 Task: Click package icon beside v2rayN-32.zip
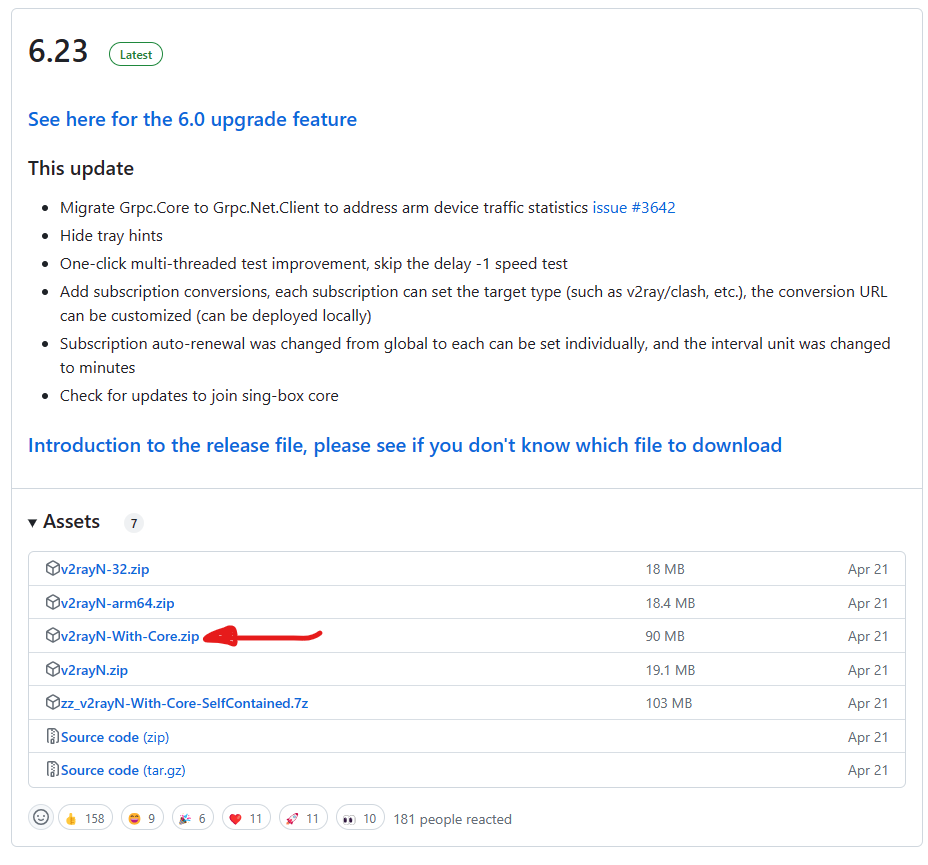pos(53,568)
